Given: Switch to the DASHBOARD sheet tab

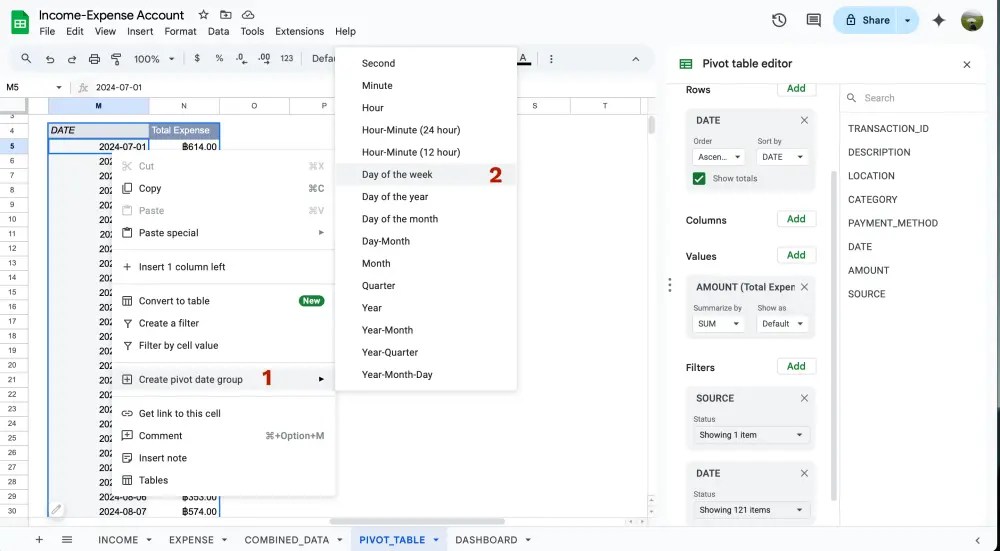Looking at the screenshot, I should 486,540.
